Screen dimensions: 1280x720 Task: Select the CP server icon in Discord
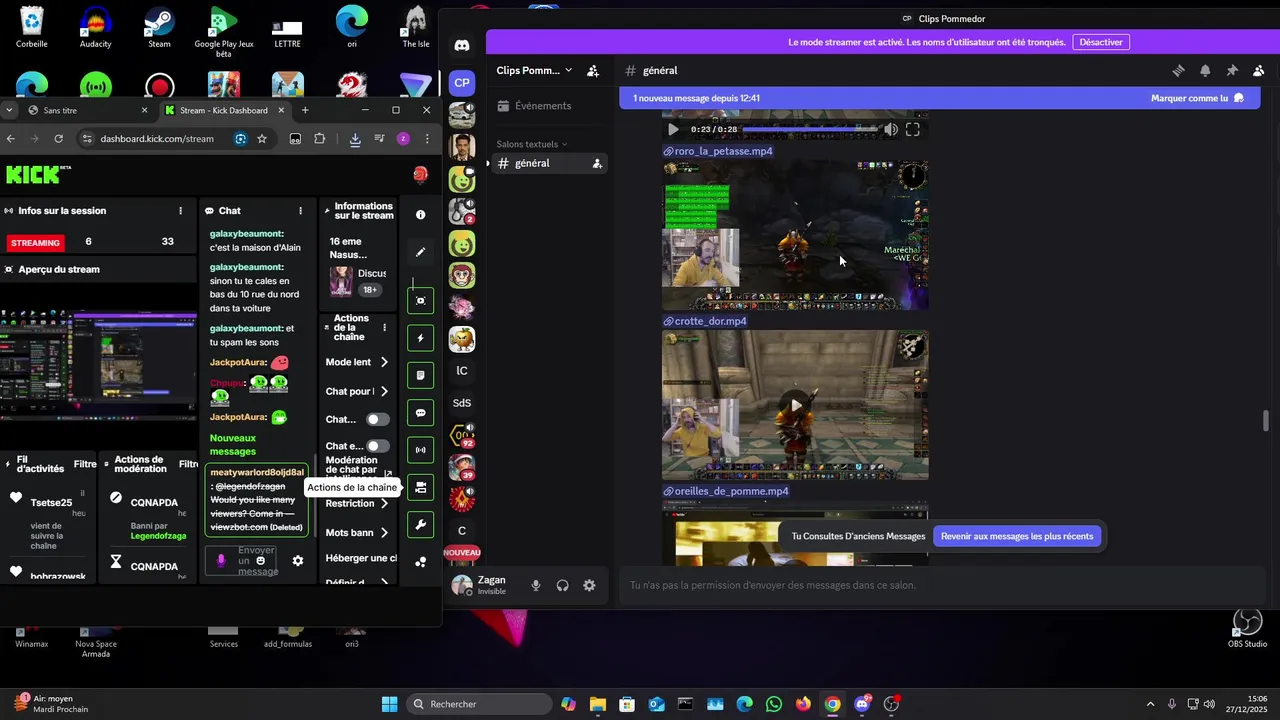click(461, 83)
